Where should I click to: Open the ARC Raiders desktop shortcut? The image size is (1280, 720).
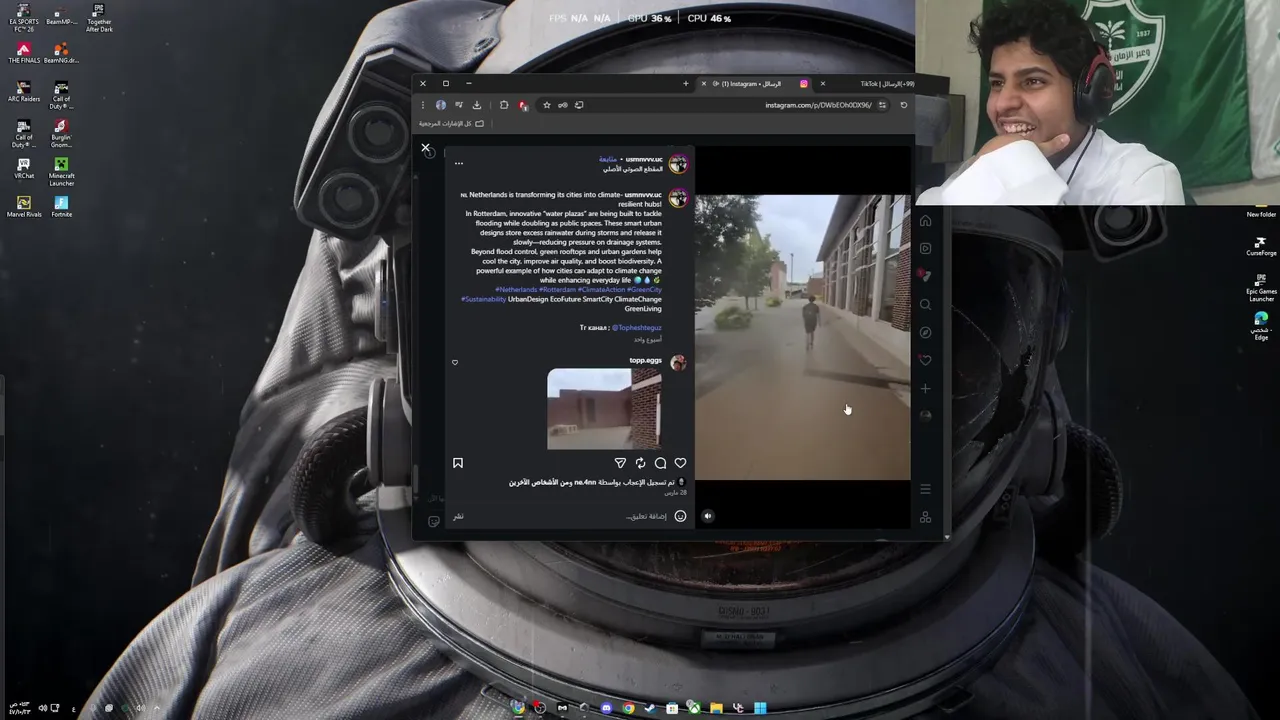tap(24, 93)
